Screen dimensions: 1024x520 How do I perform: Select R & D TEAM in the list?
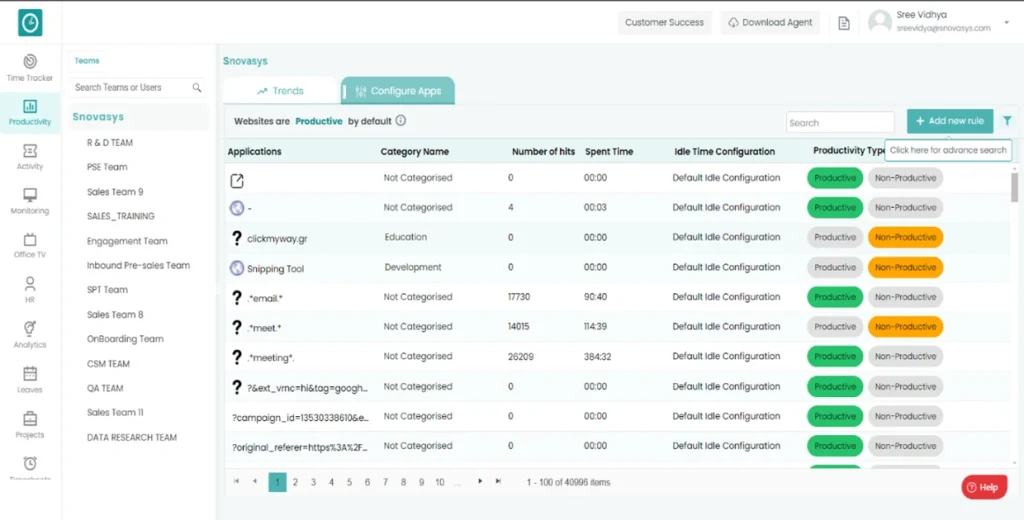click(x=110, y=142)
